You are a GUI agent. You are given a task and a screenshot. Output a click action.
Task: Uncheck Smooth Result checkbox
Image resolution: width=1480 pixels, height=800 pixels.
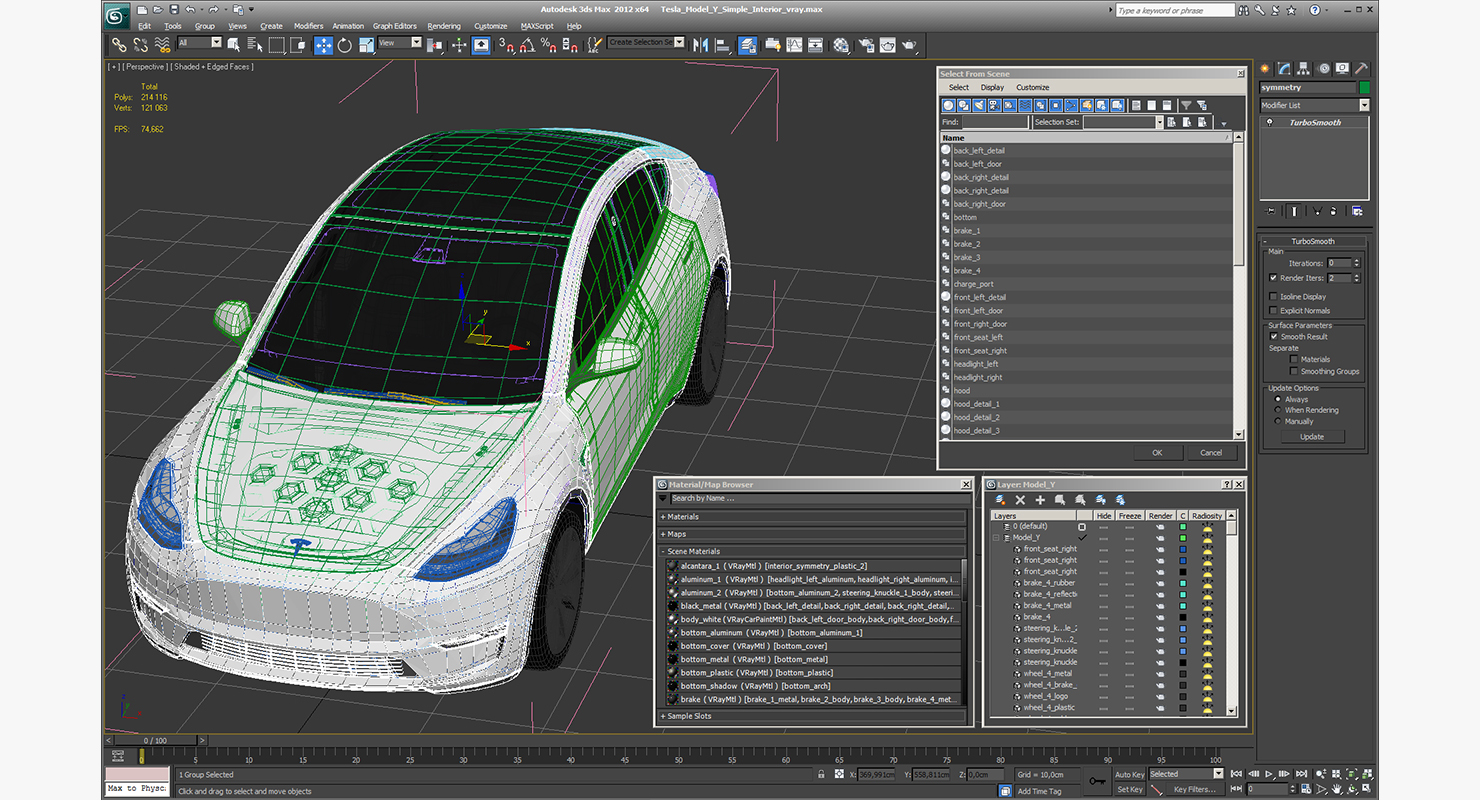[1273, 337]
